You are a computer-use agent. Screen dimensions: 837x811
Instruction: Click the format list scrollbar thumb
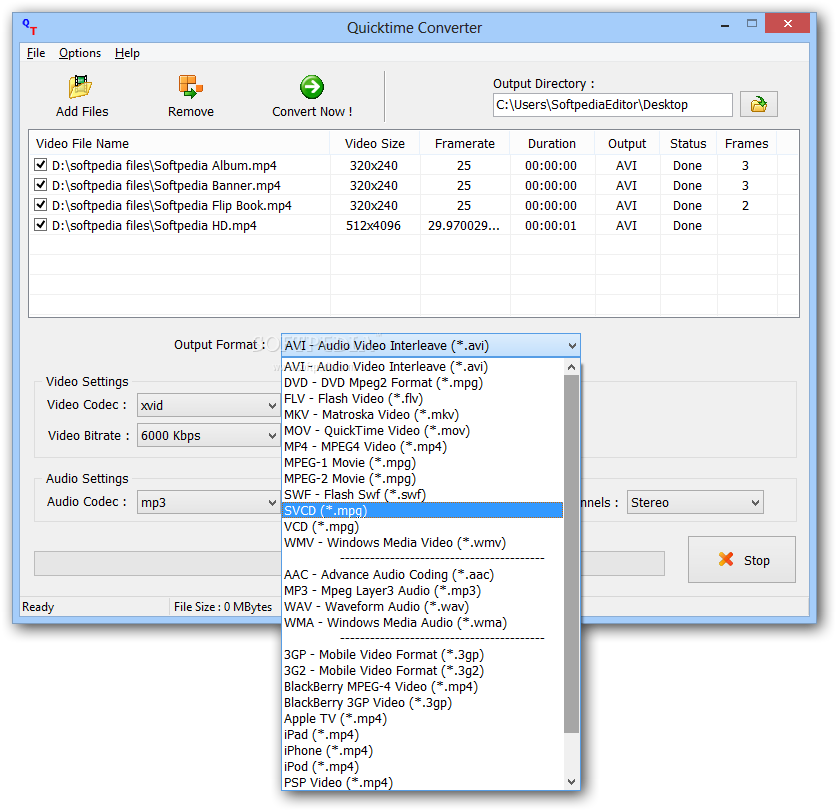tap(571, 554)
